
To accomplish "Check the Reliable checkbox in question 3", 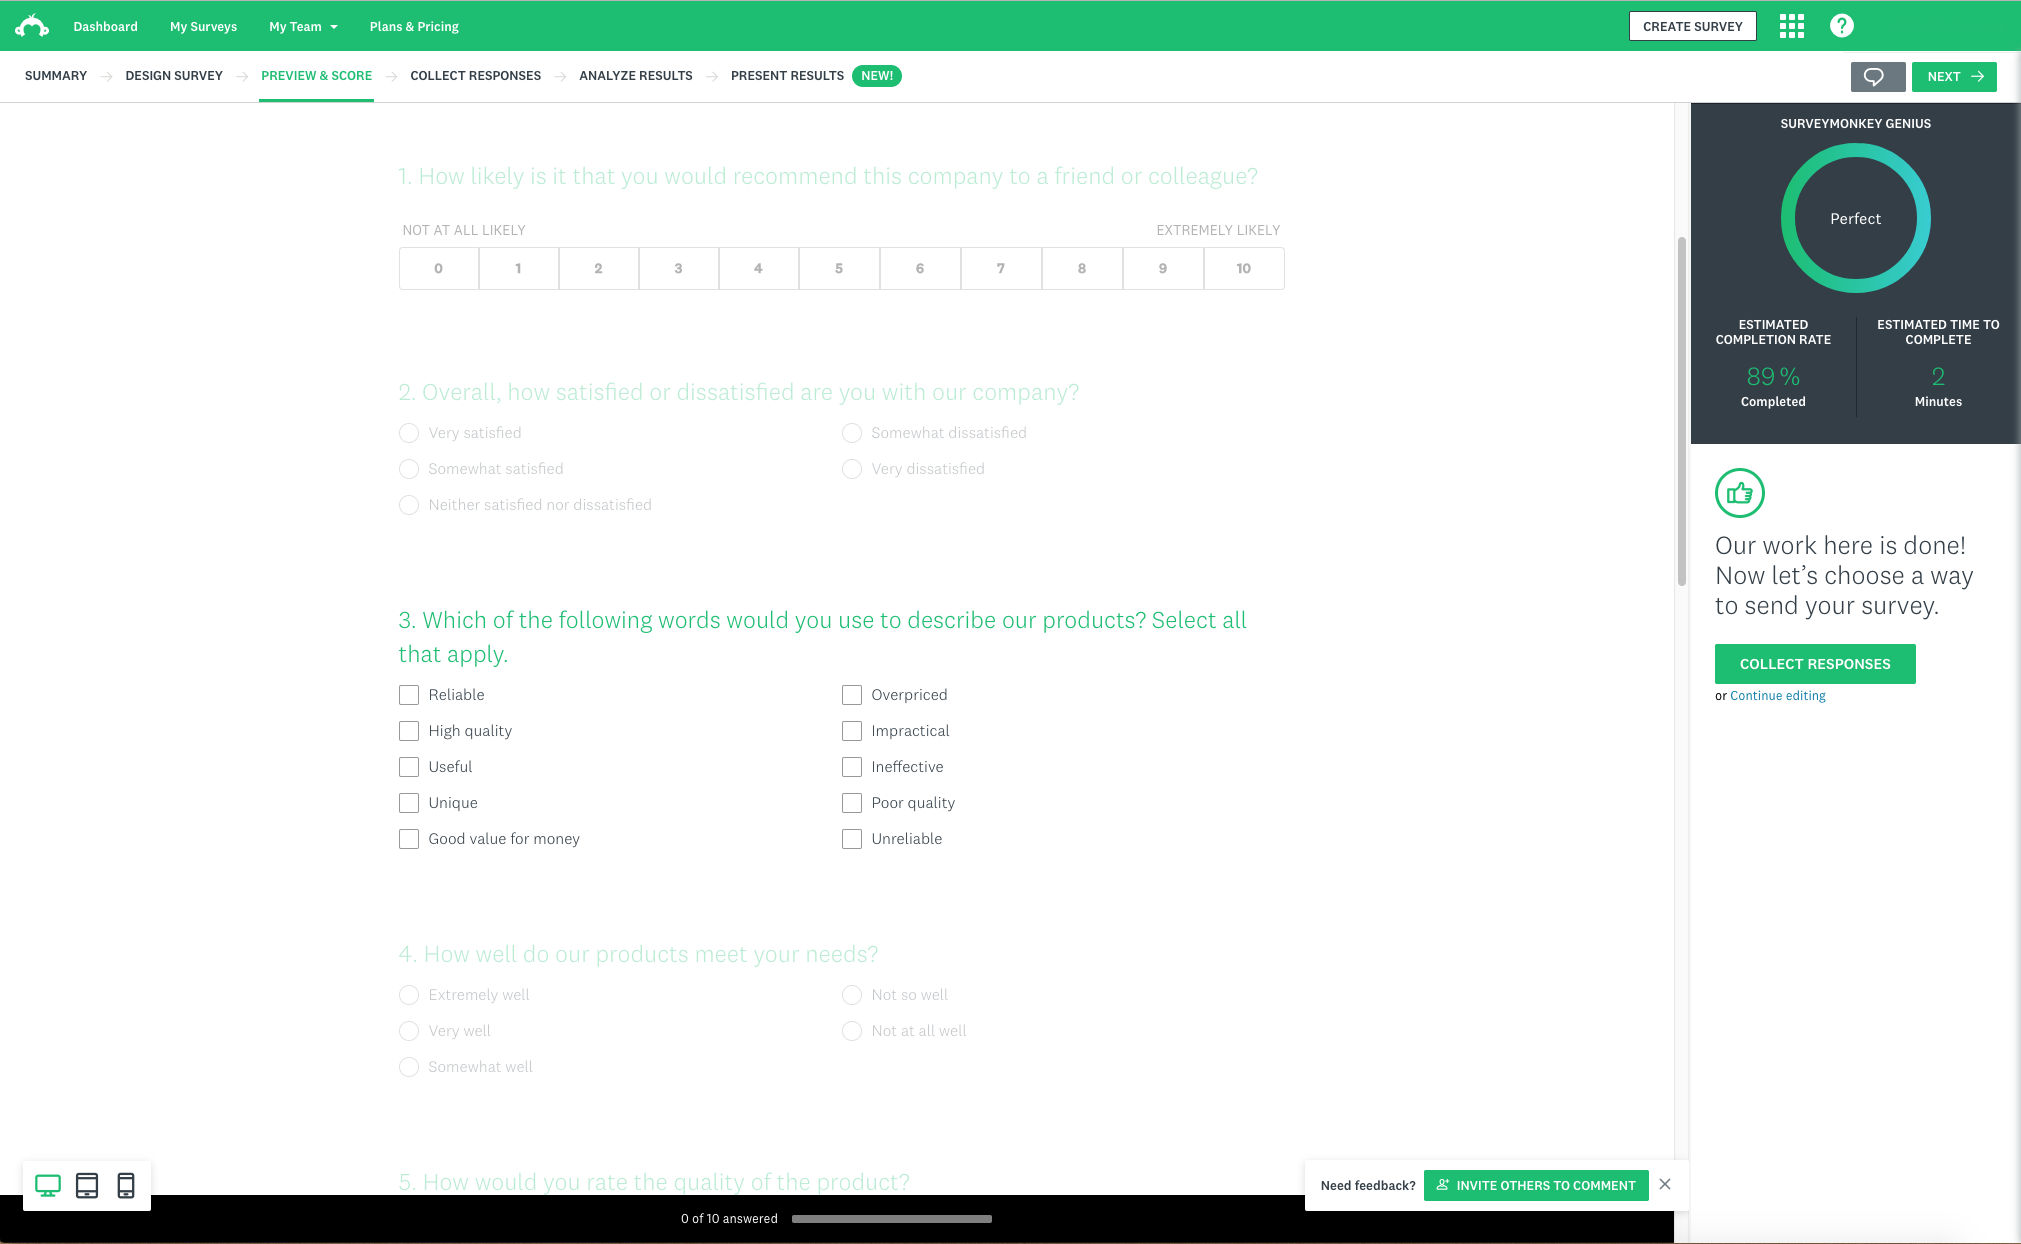I will [x=409, y=694].
